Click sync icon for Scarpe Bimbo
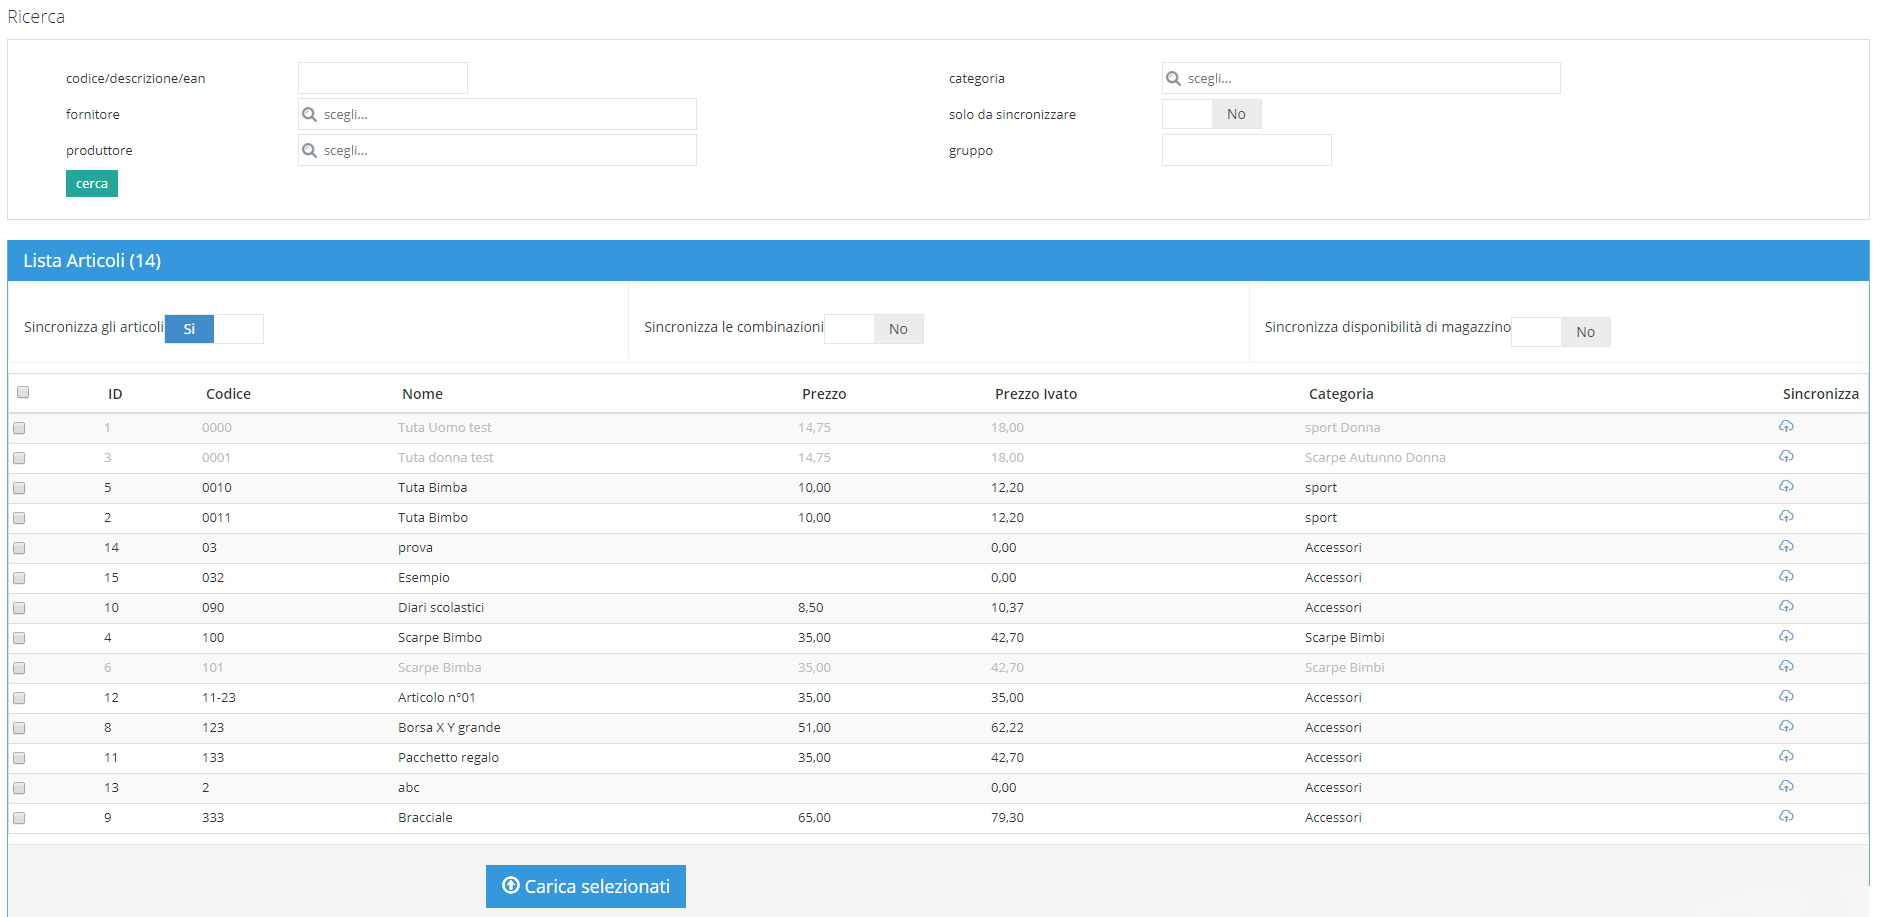 coord(1786,637)
